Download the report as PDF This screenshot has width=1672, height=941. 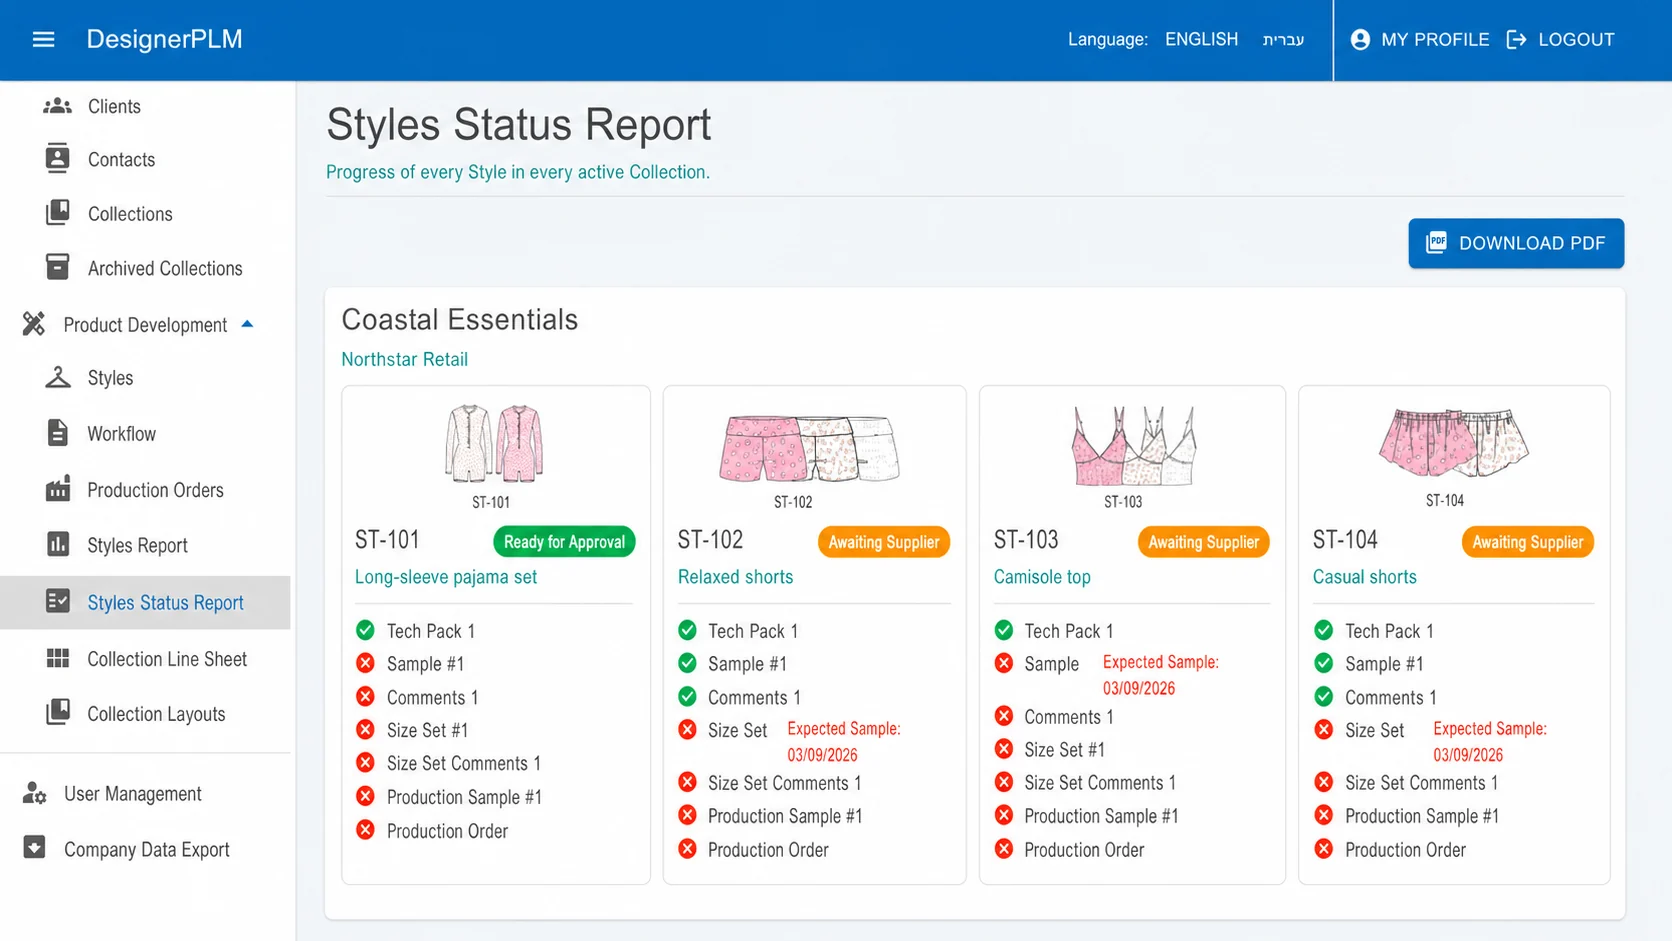pos(1516,243)
